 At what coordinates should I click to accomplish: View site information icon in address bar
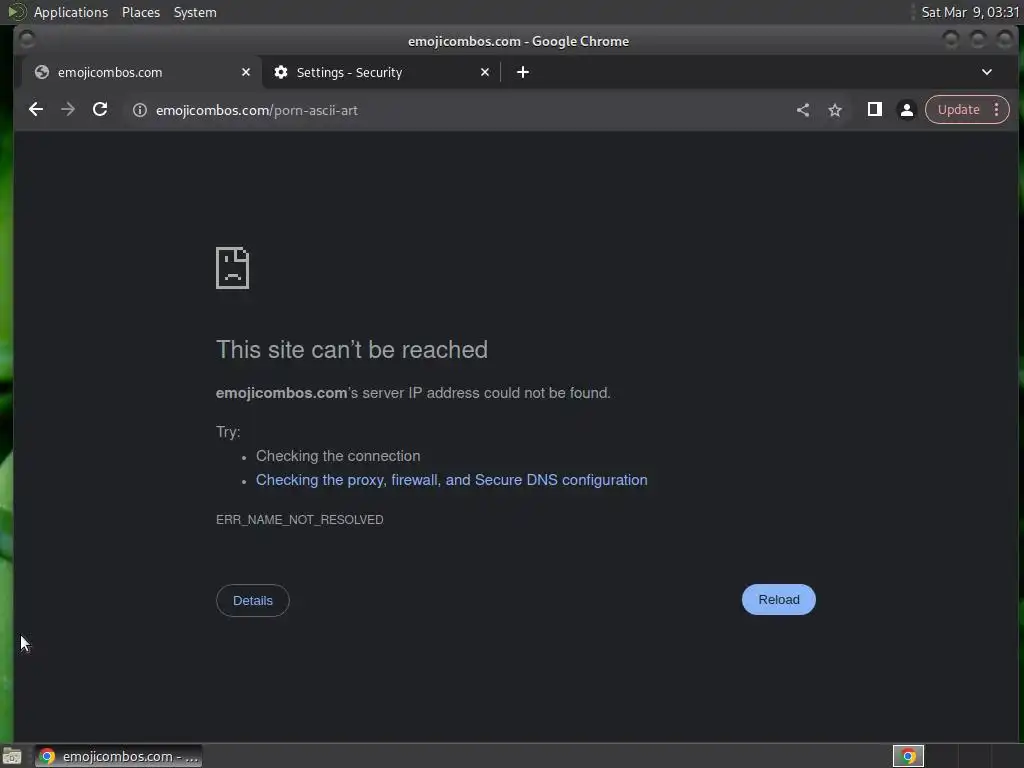click(x=140, y=110)
